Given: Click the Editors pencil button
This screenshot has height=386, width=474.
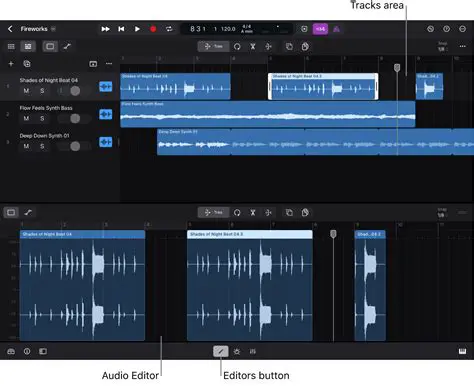Looking at the screenshot, I should [x=221, y=351].
